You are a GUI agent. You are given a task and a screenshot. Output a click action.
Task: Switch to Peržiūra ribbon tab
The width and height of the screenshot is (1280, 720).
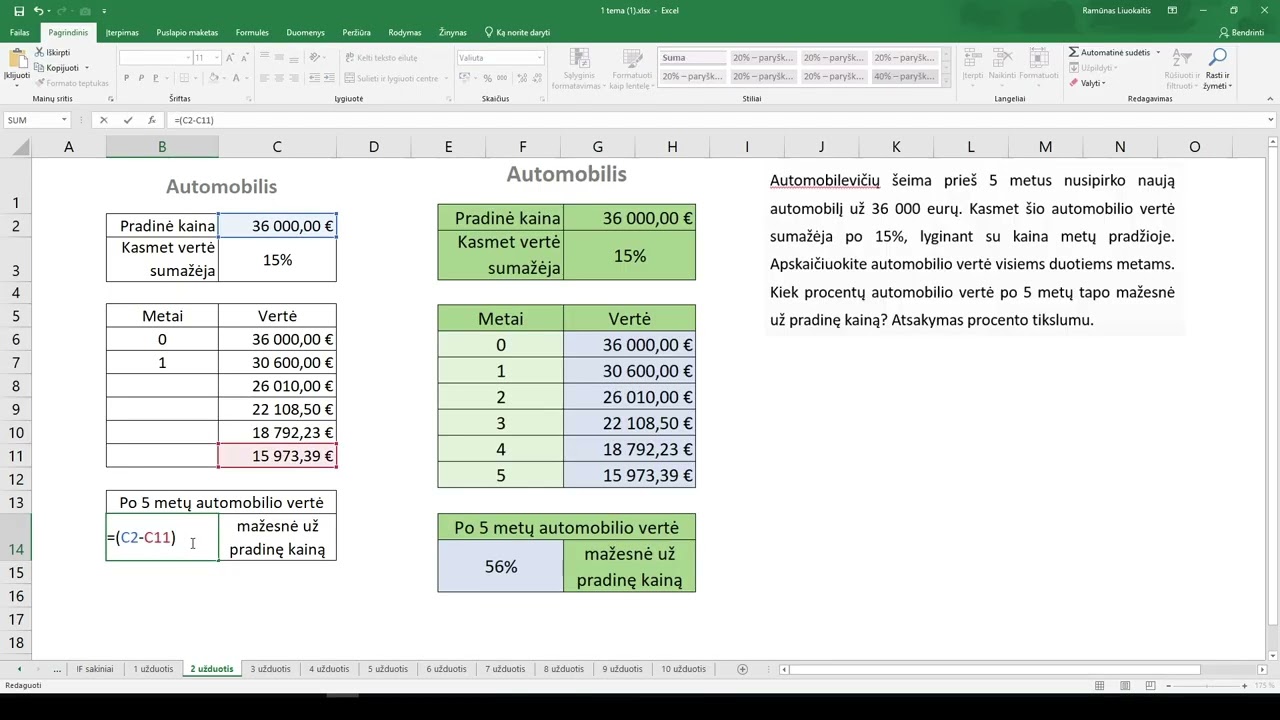coord(356,32)
